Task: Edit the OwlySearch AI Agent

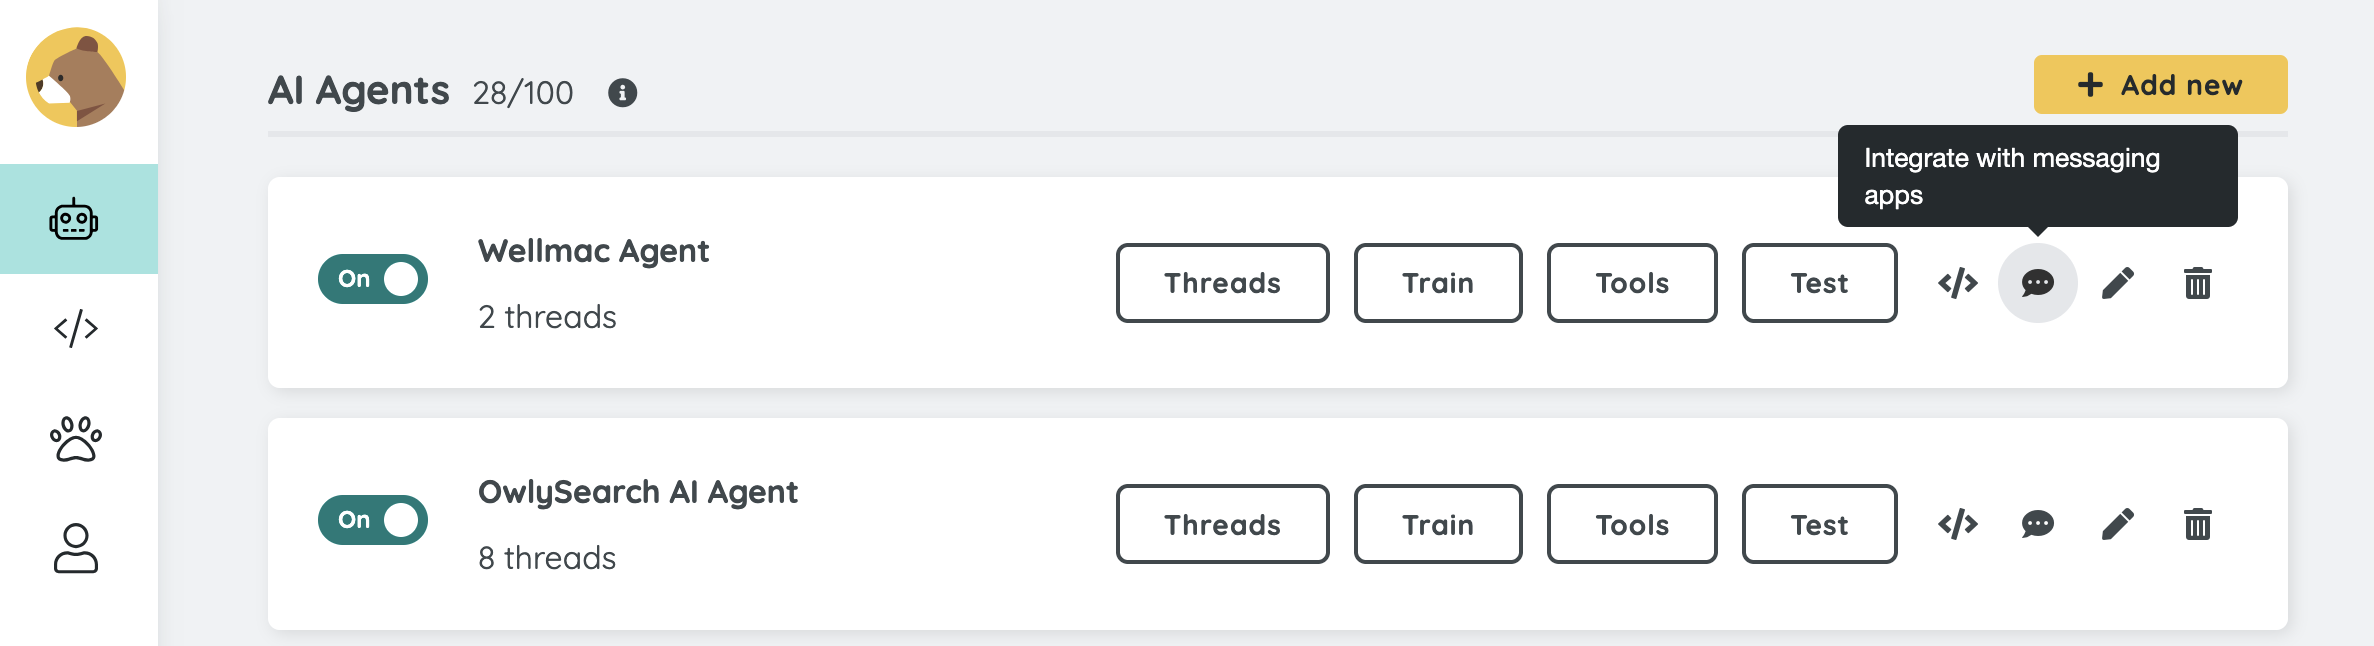Action: [x=2117, y=524]
